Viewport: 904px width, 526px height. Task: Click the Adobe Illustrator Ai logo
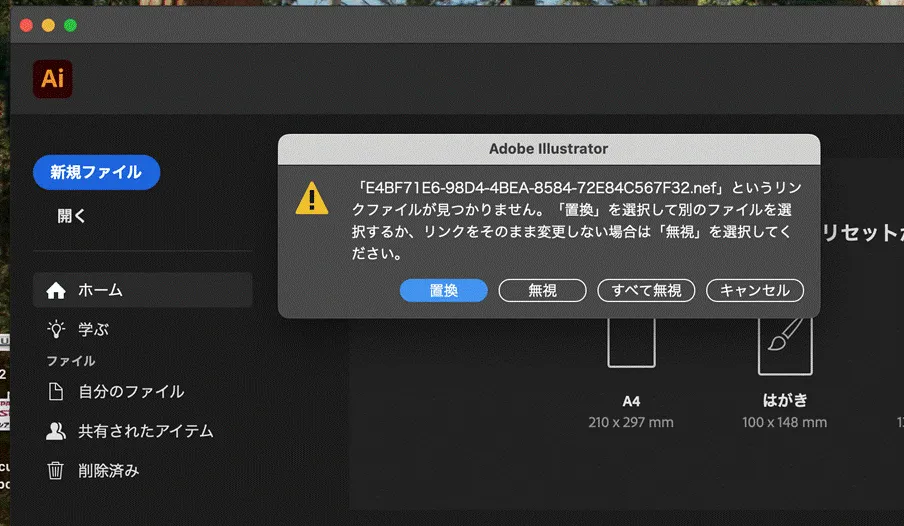[x=52, y=79]
